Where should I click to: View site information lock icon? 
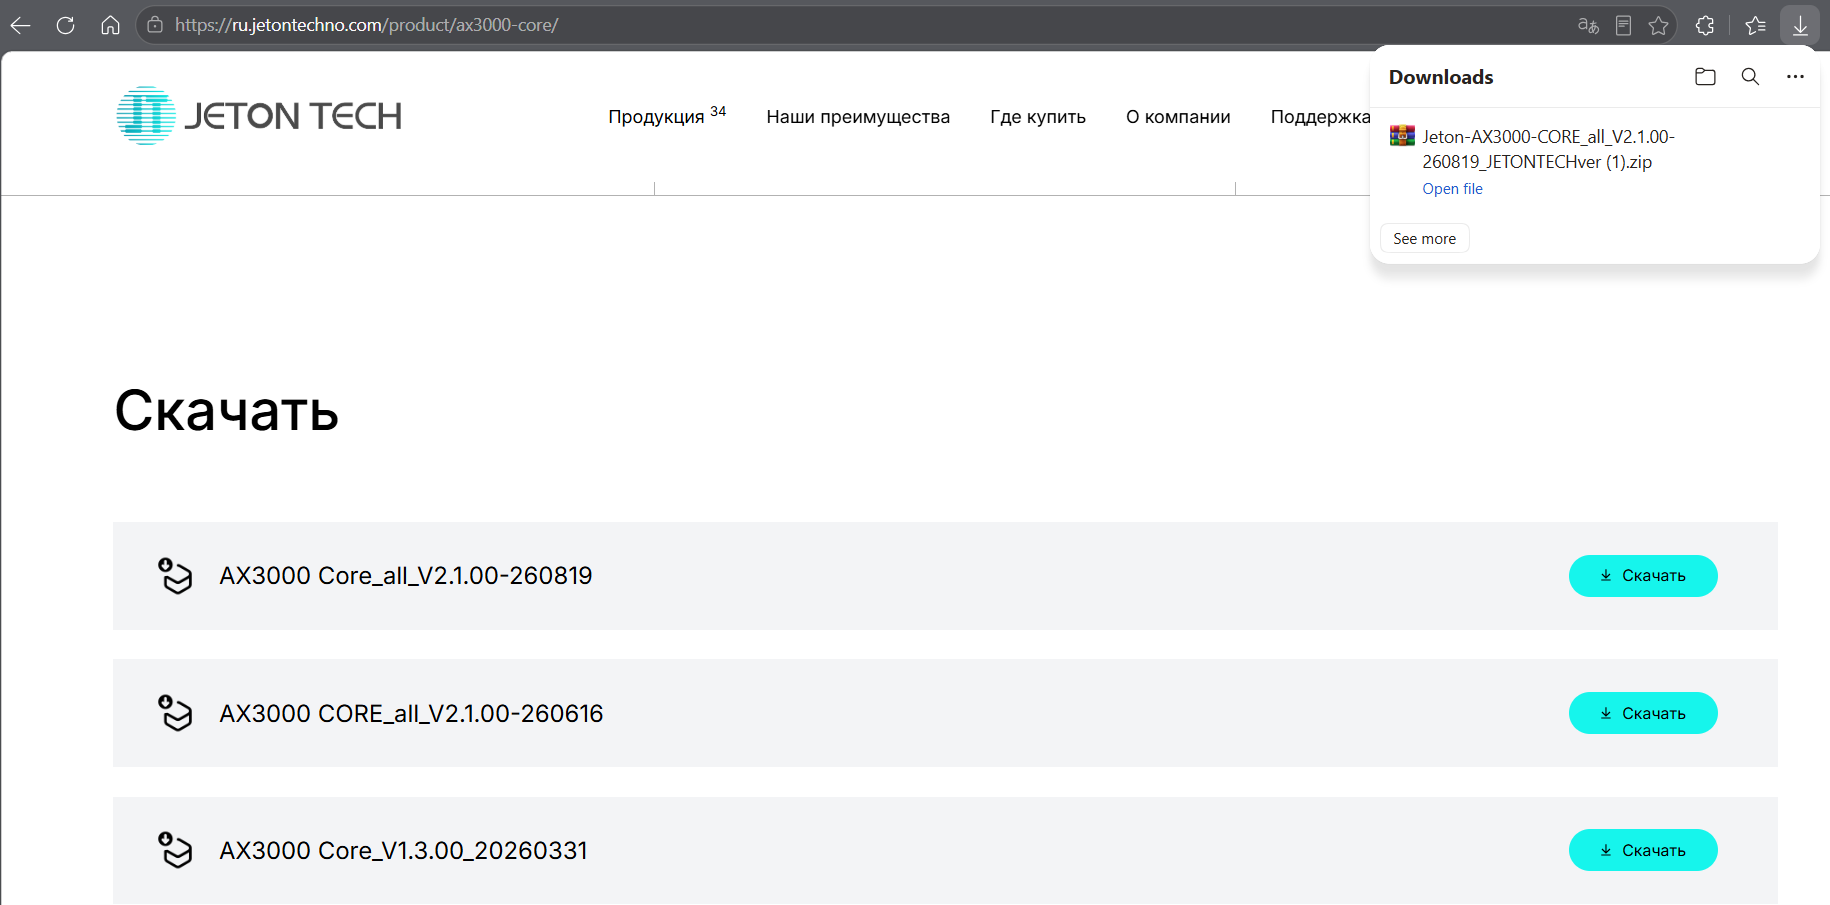(155, 25)
